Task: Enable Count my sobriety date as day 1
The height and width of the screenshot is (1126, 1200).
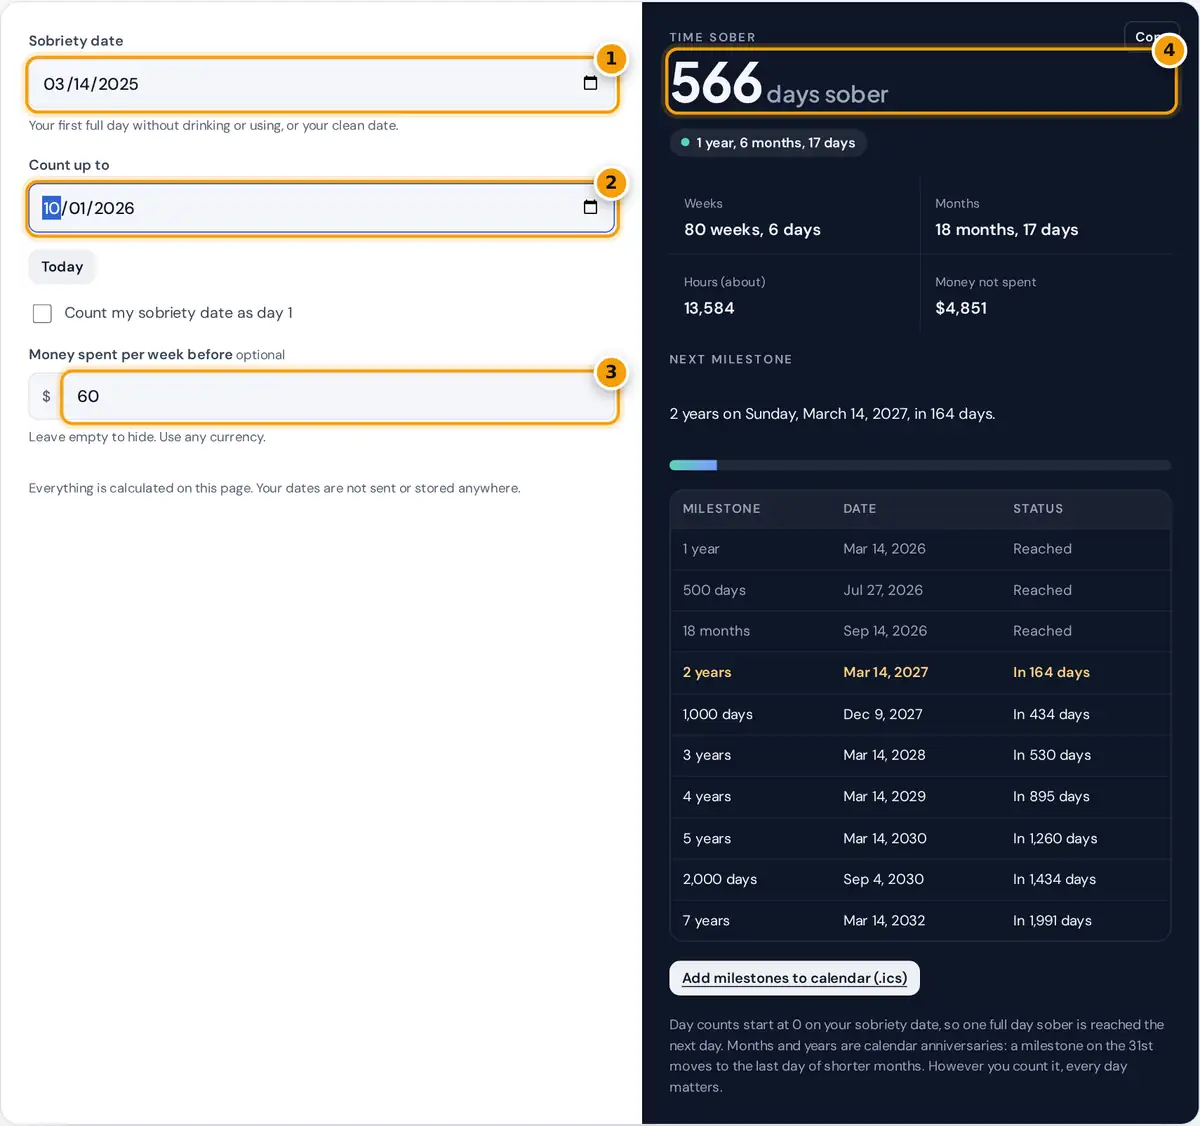Action: [x=42, y=313]
